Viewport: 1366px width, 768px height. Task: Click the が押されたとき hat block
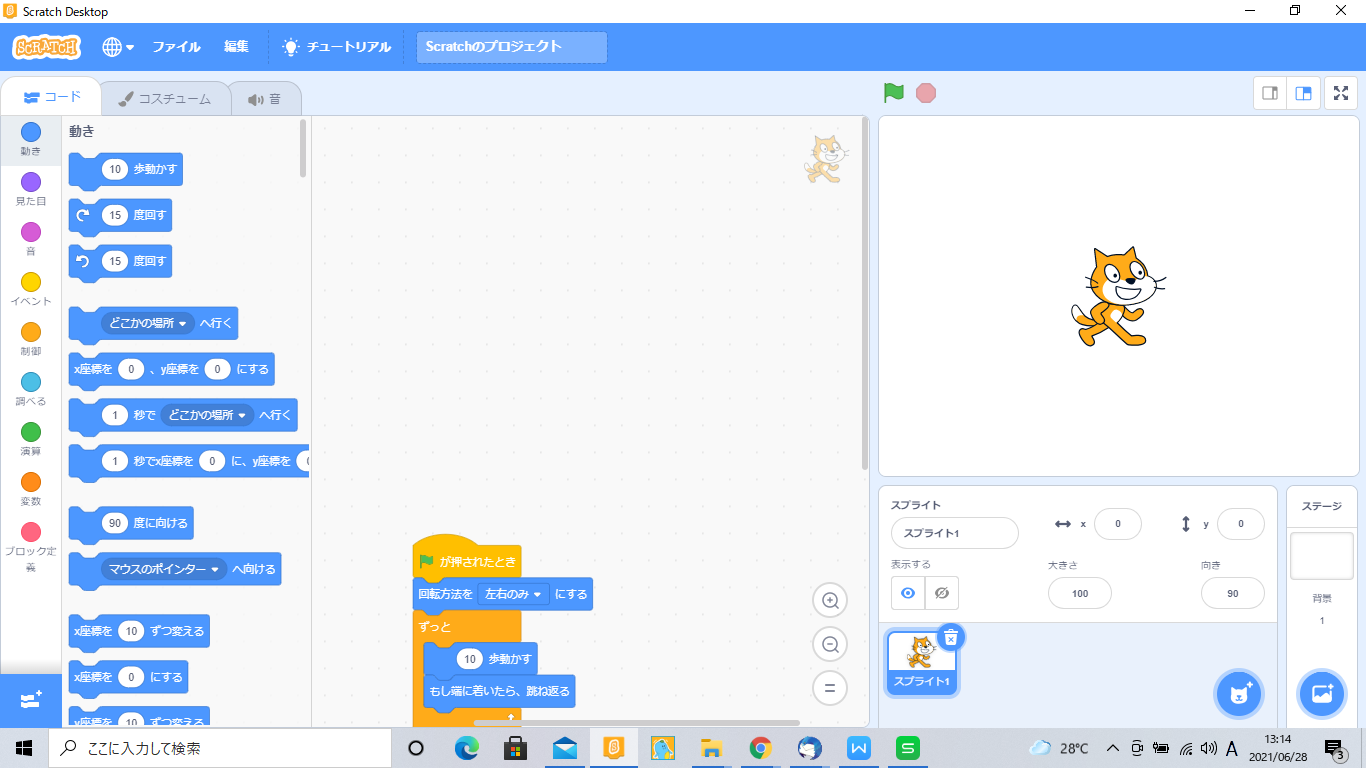tap(468, 558)
